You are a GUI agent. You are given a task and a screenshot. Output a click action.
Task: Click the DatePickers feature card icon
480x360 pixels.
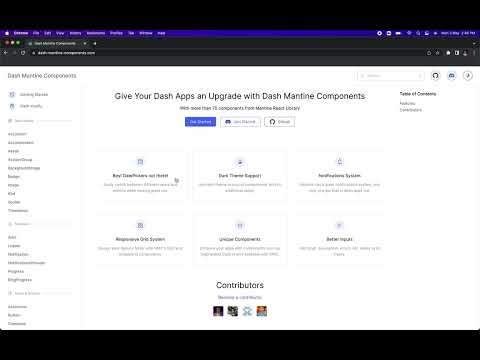[x=140, y=162]
